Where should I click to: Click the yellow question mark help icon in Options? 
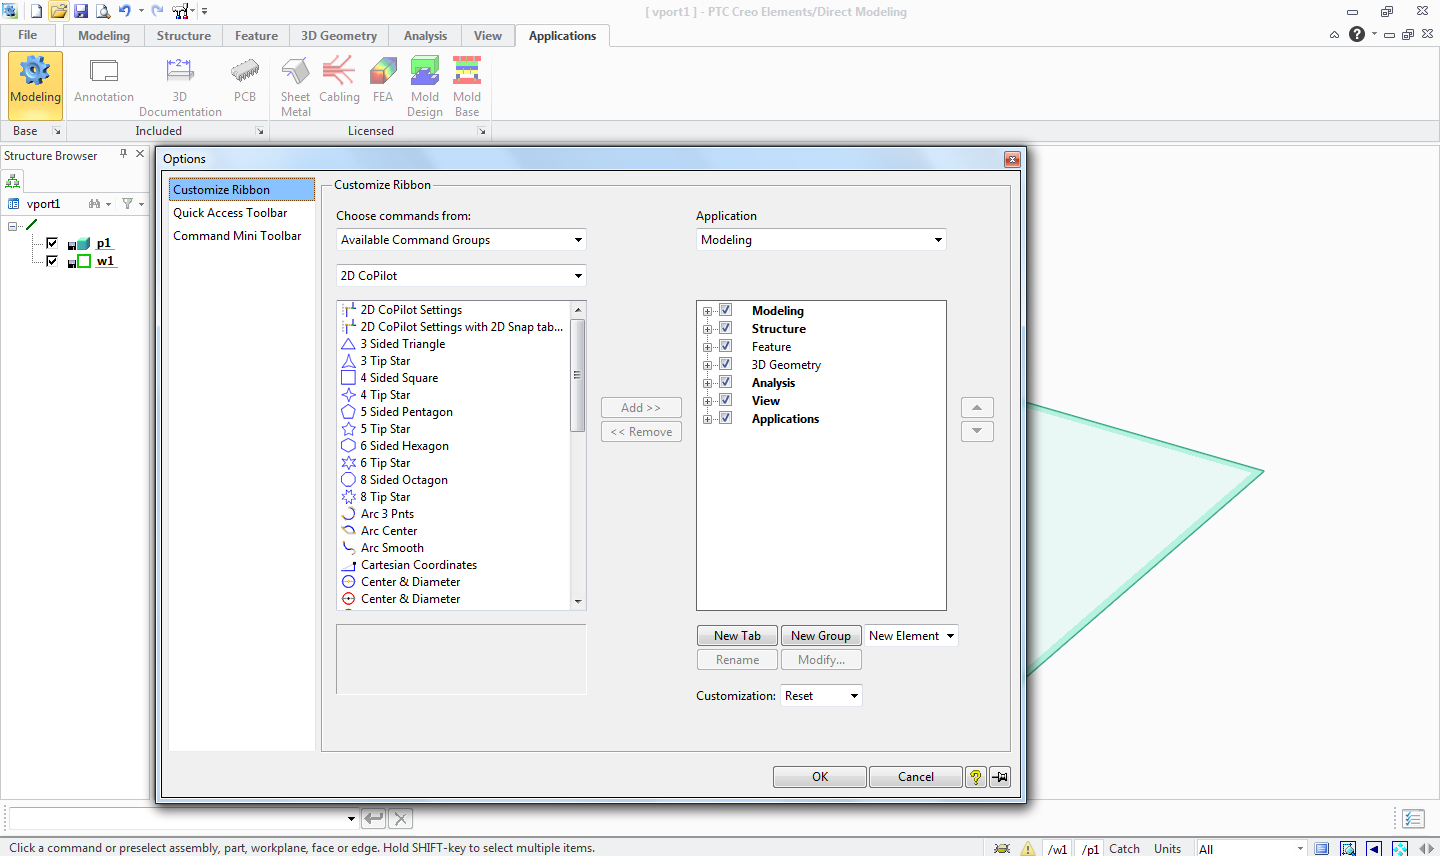[x=976, y=777]
